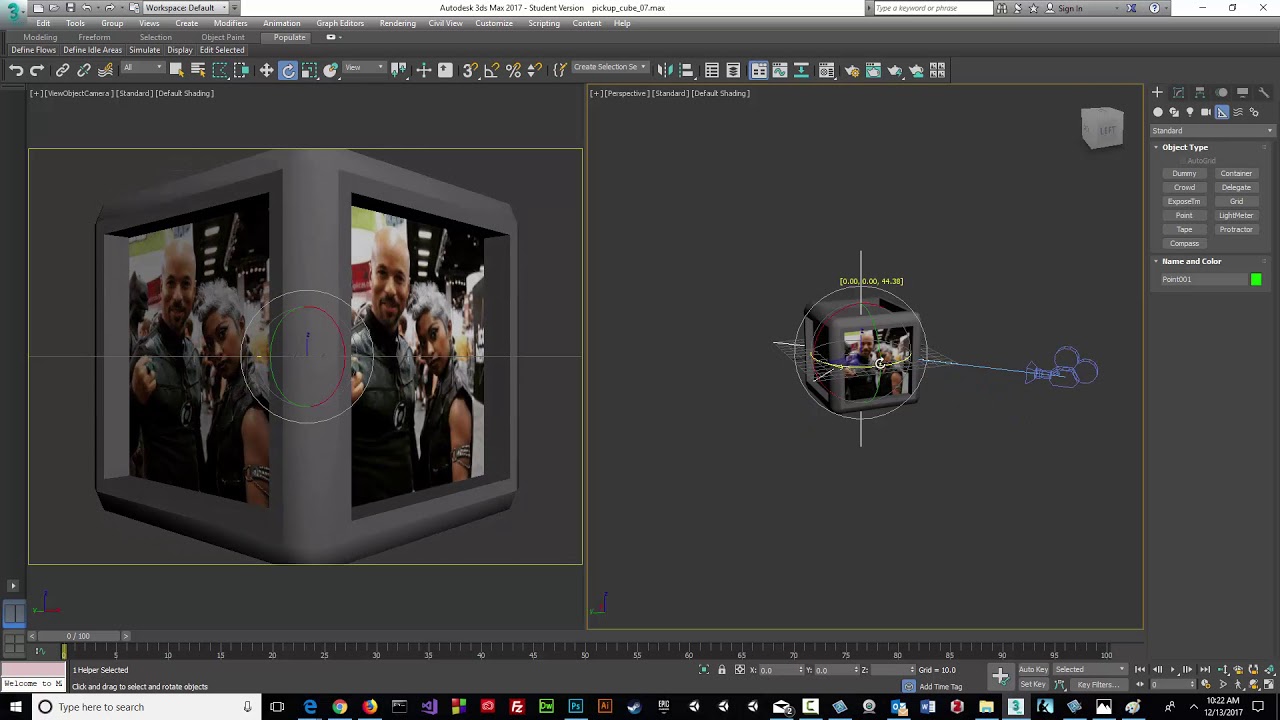The image size is (1280, 720).
Task: Activate the Select and Place tool
Action: (x=331, y=70)
